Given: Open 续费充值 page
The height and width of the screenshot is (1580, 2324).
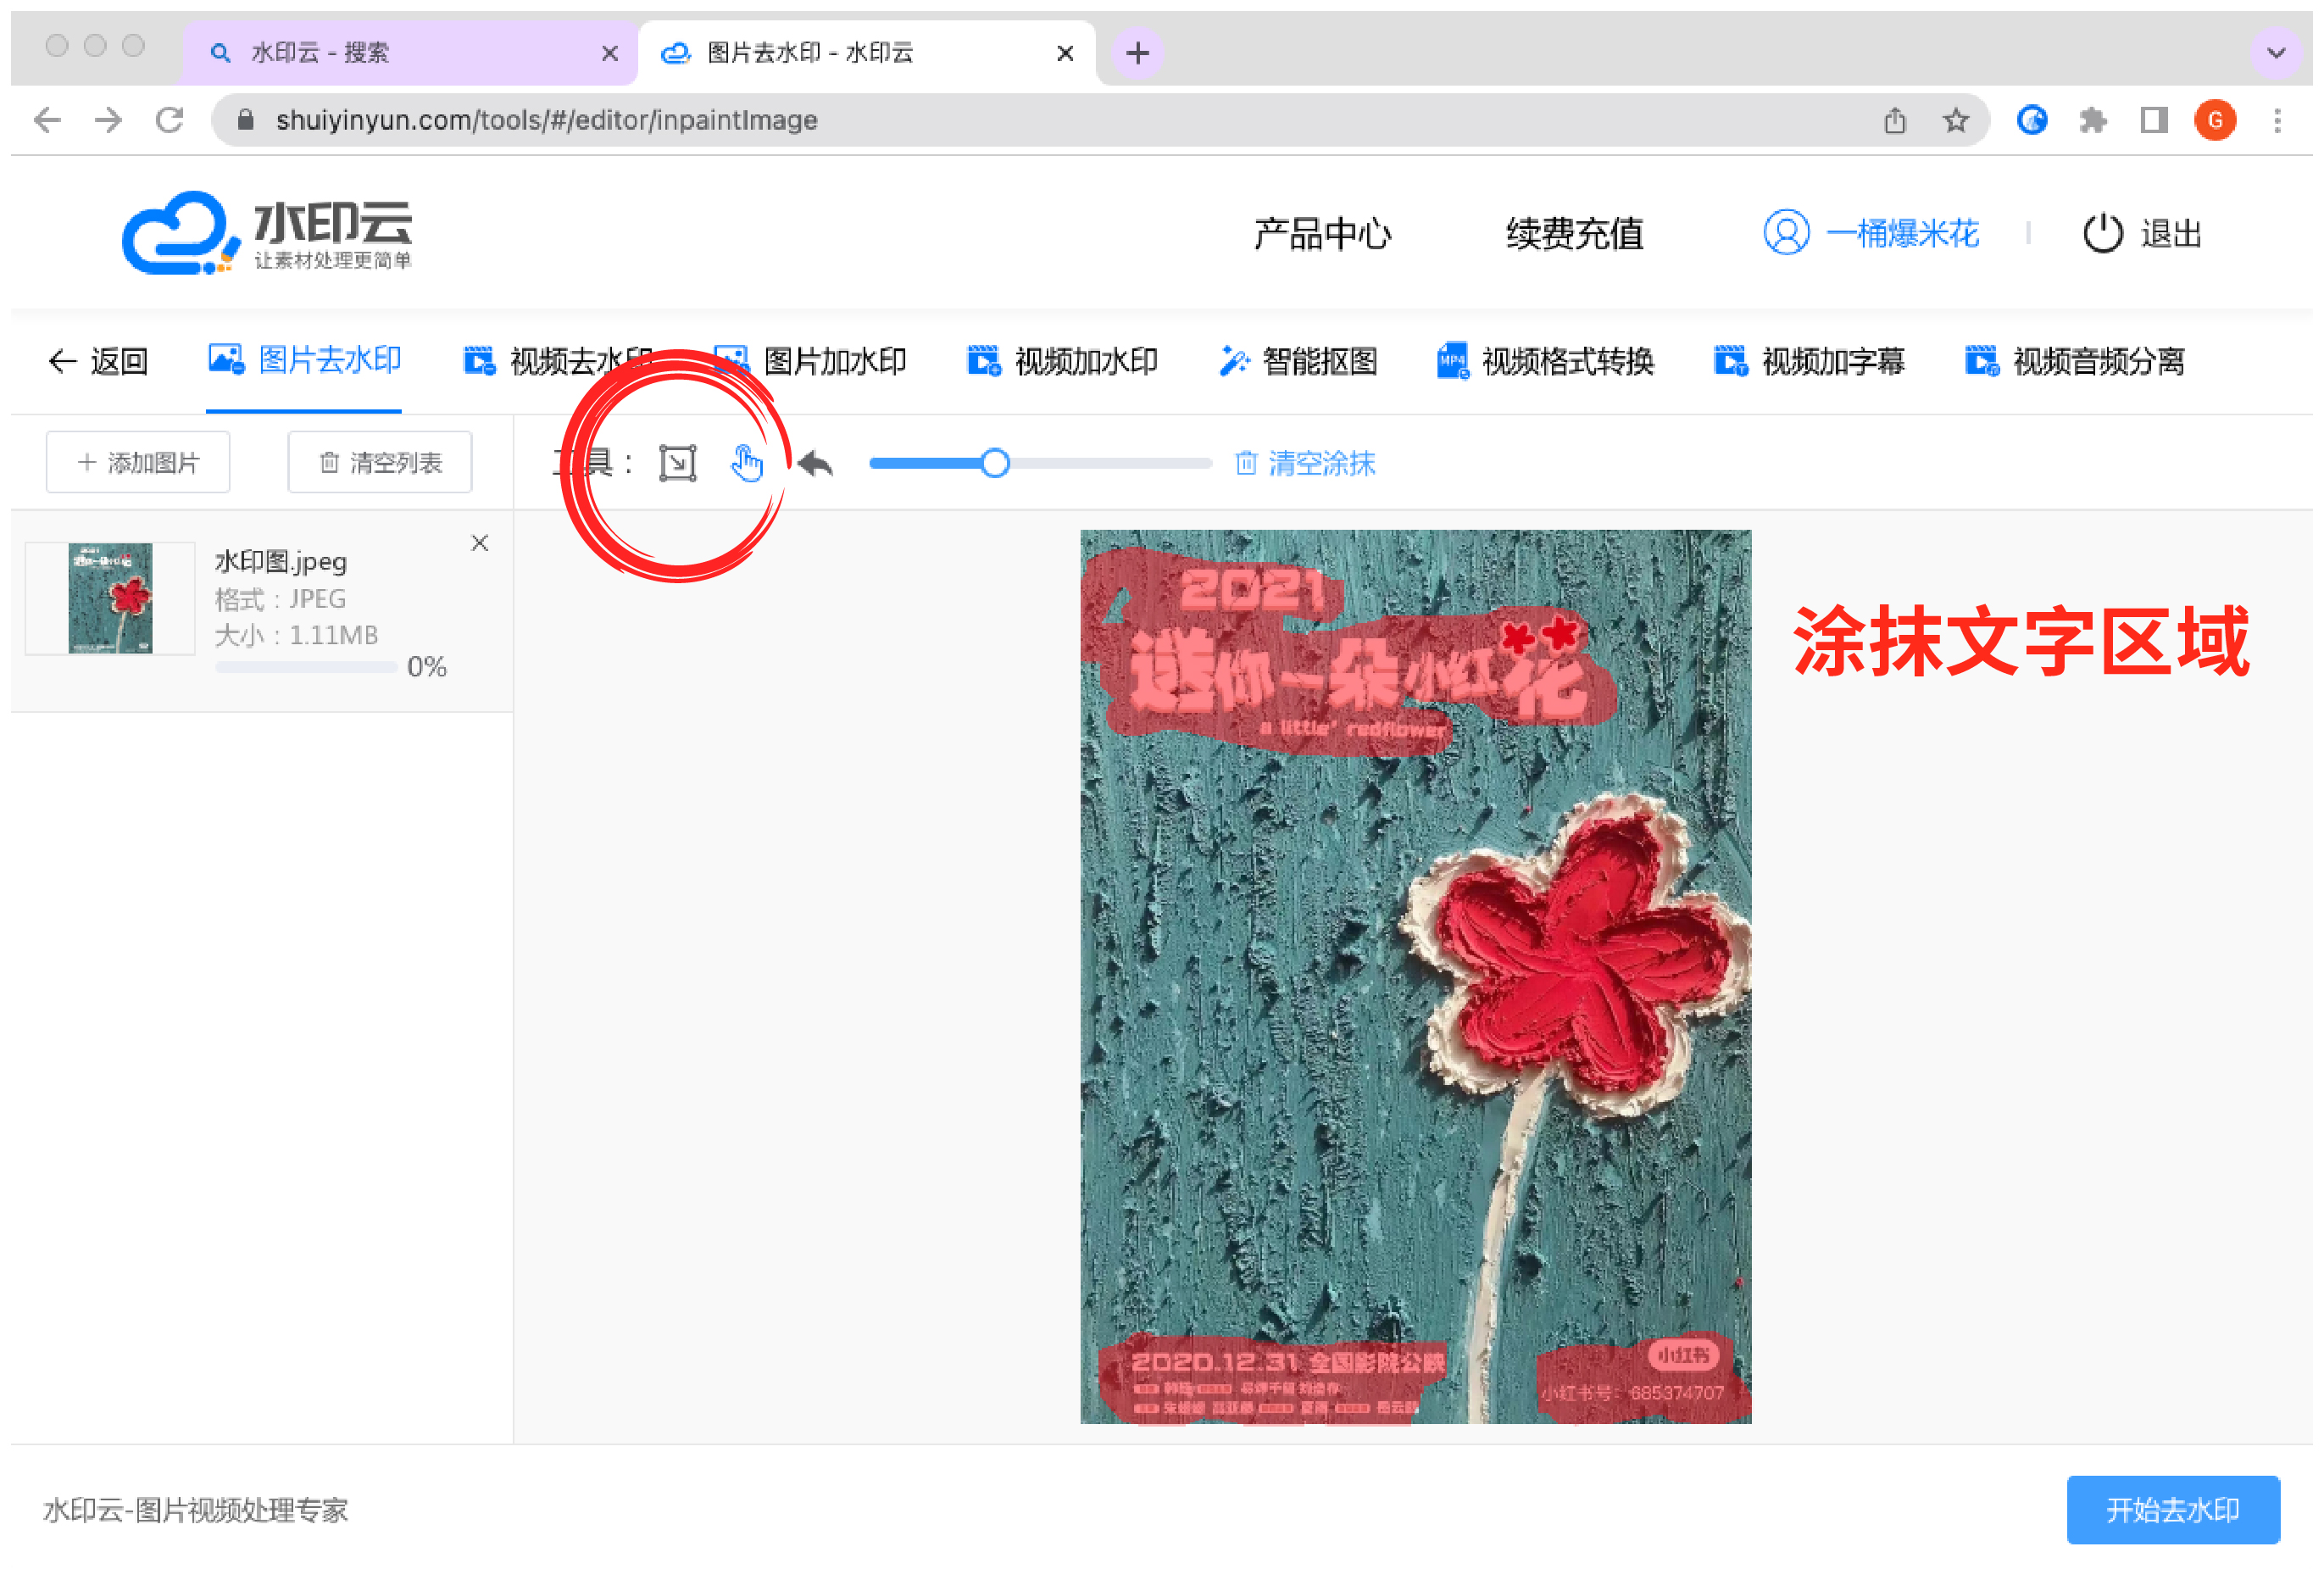Looking at the screenshot, I should click(1575, 233).
